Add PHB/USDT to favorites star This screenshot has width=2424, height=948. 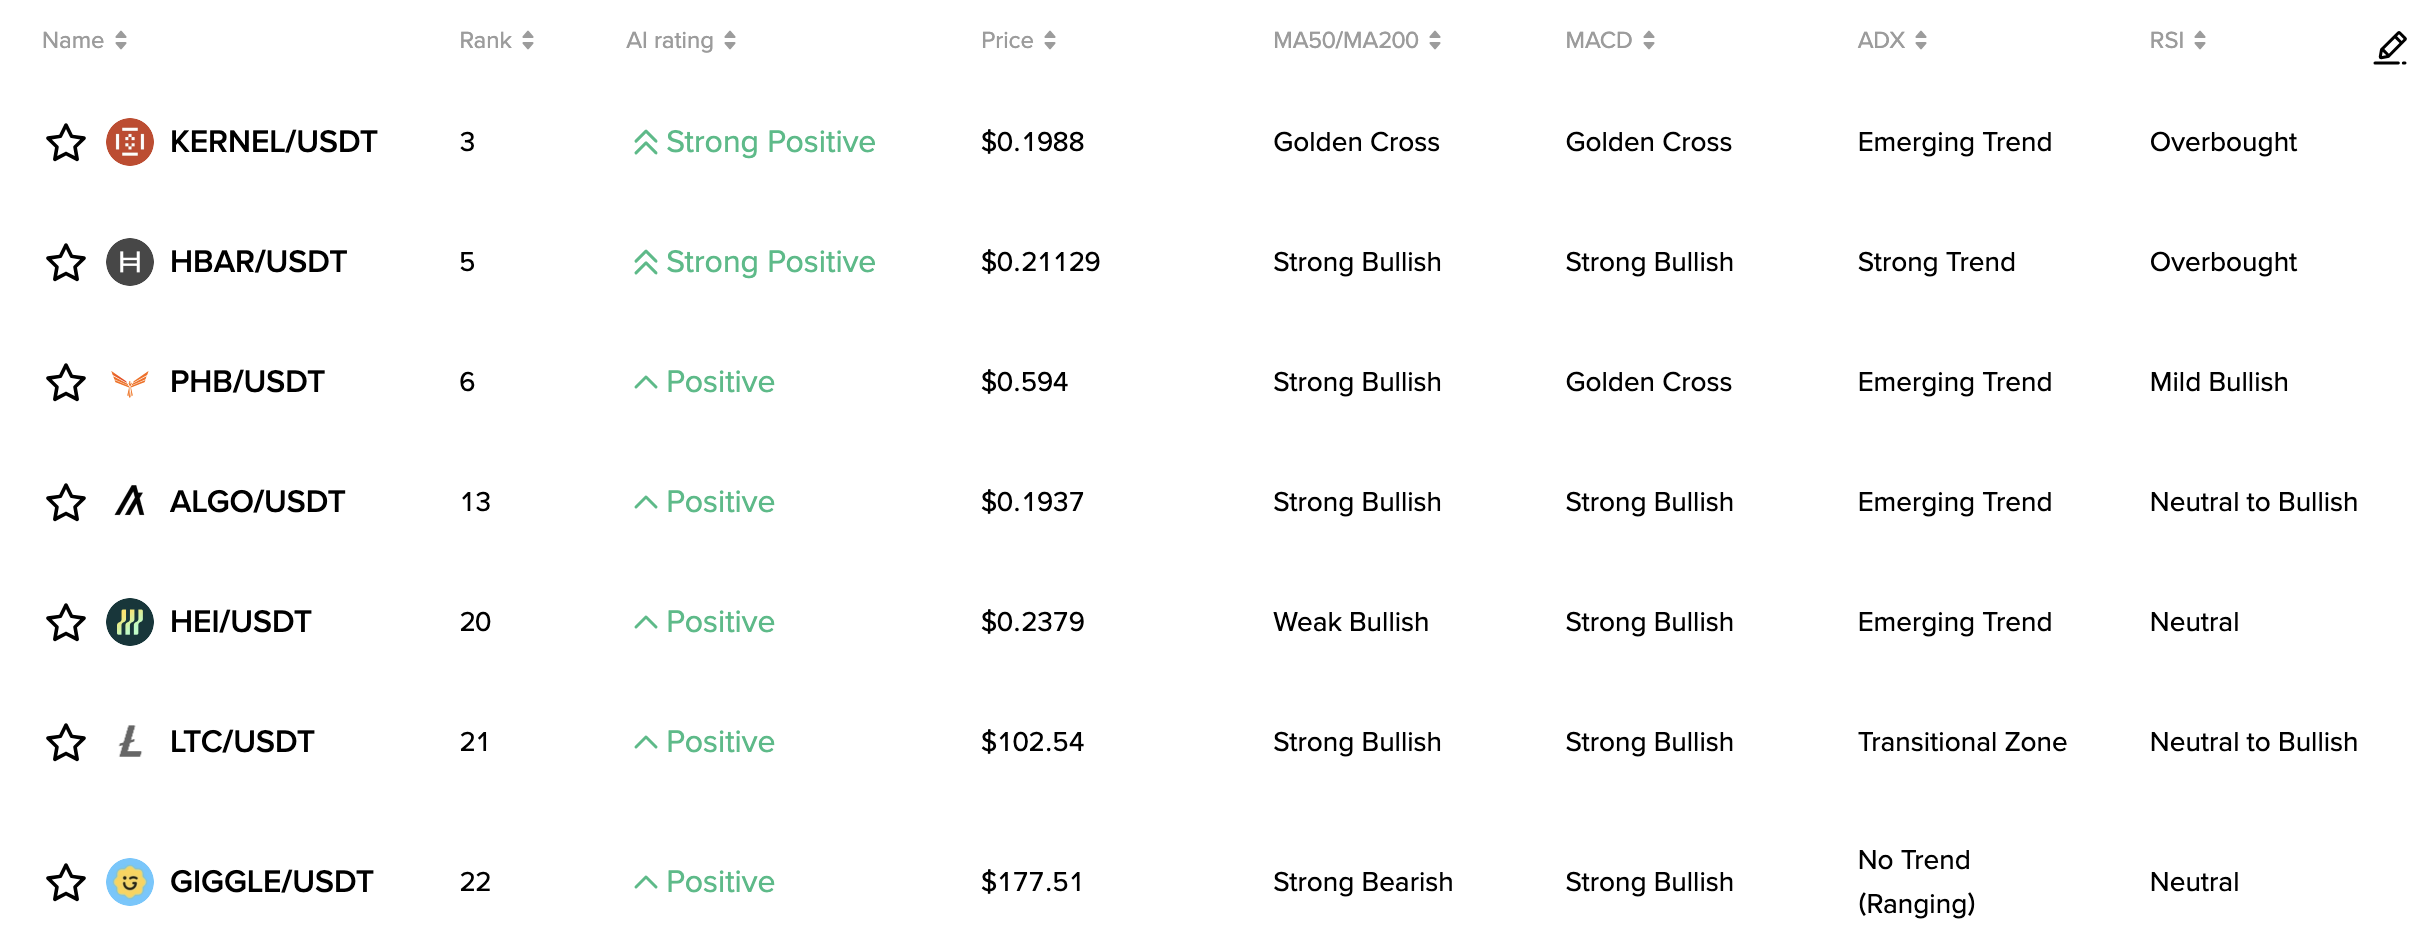[66, 382]
